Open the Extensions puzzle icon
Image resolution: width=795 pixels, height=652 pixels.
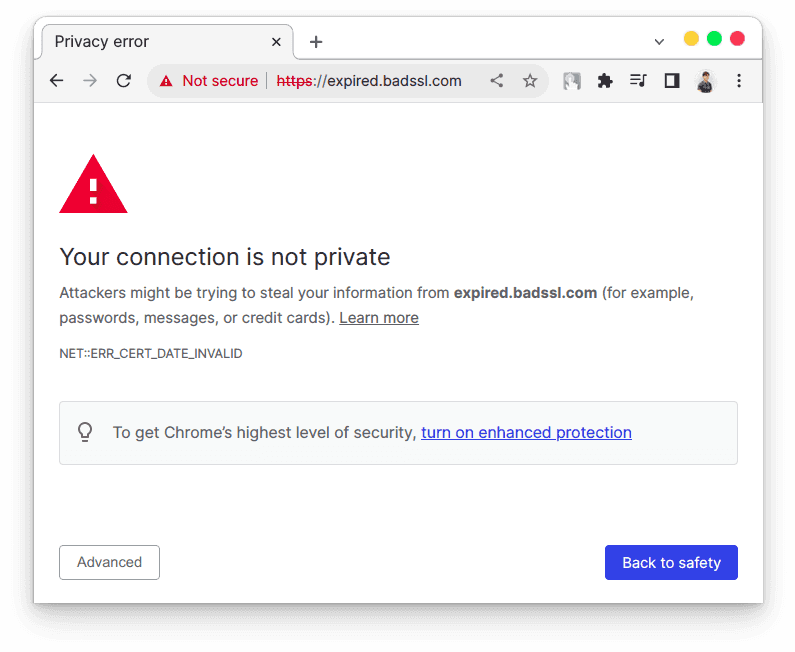(x=605, y=81)
